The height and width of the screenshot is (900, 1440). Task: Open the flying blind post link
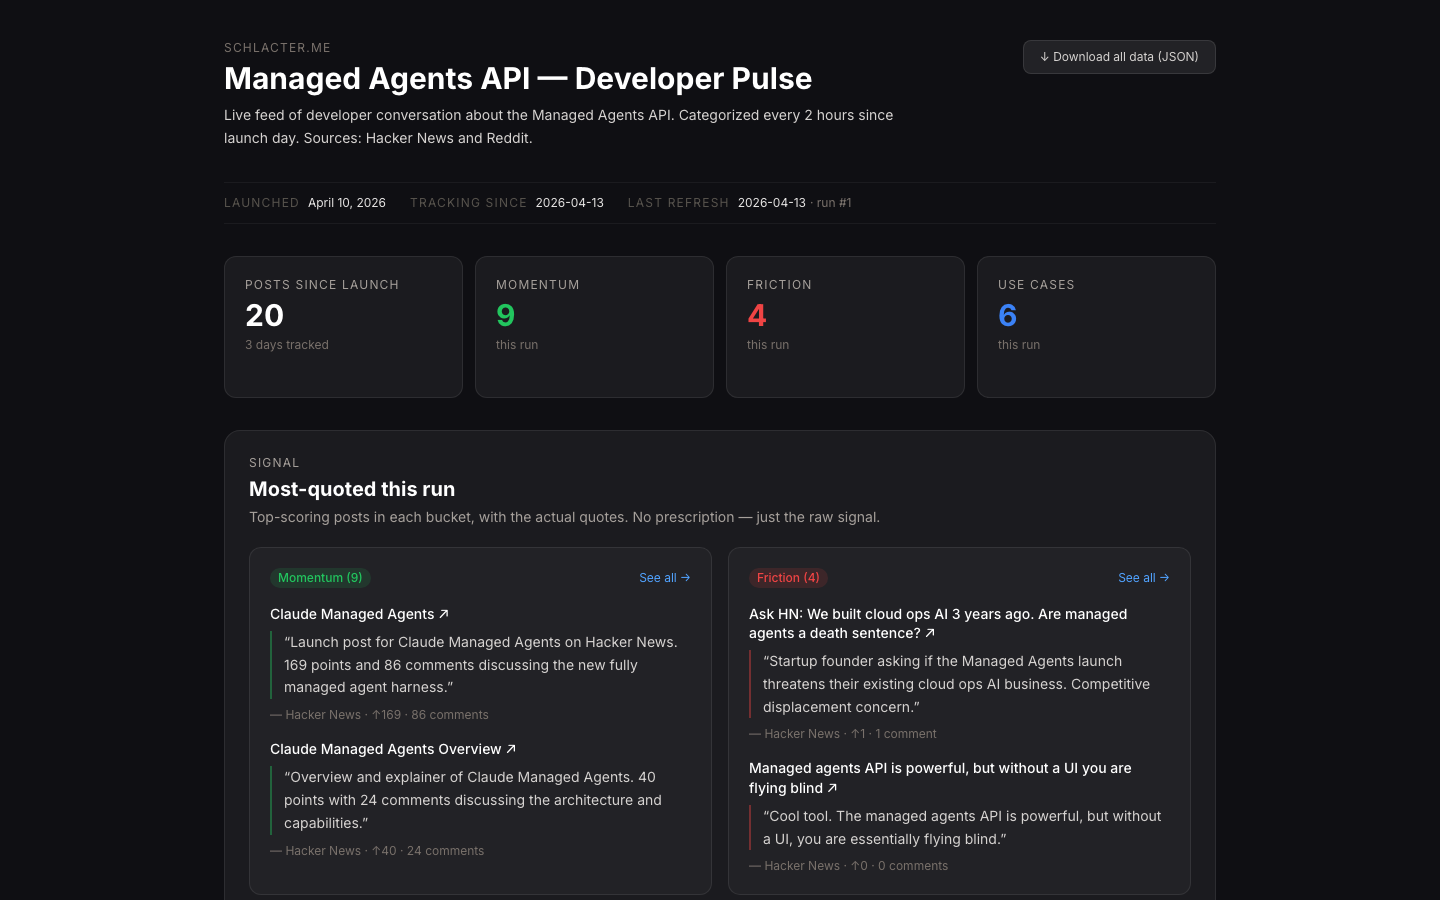pos(940,778)
